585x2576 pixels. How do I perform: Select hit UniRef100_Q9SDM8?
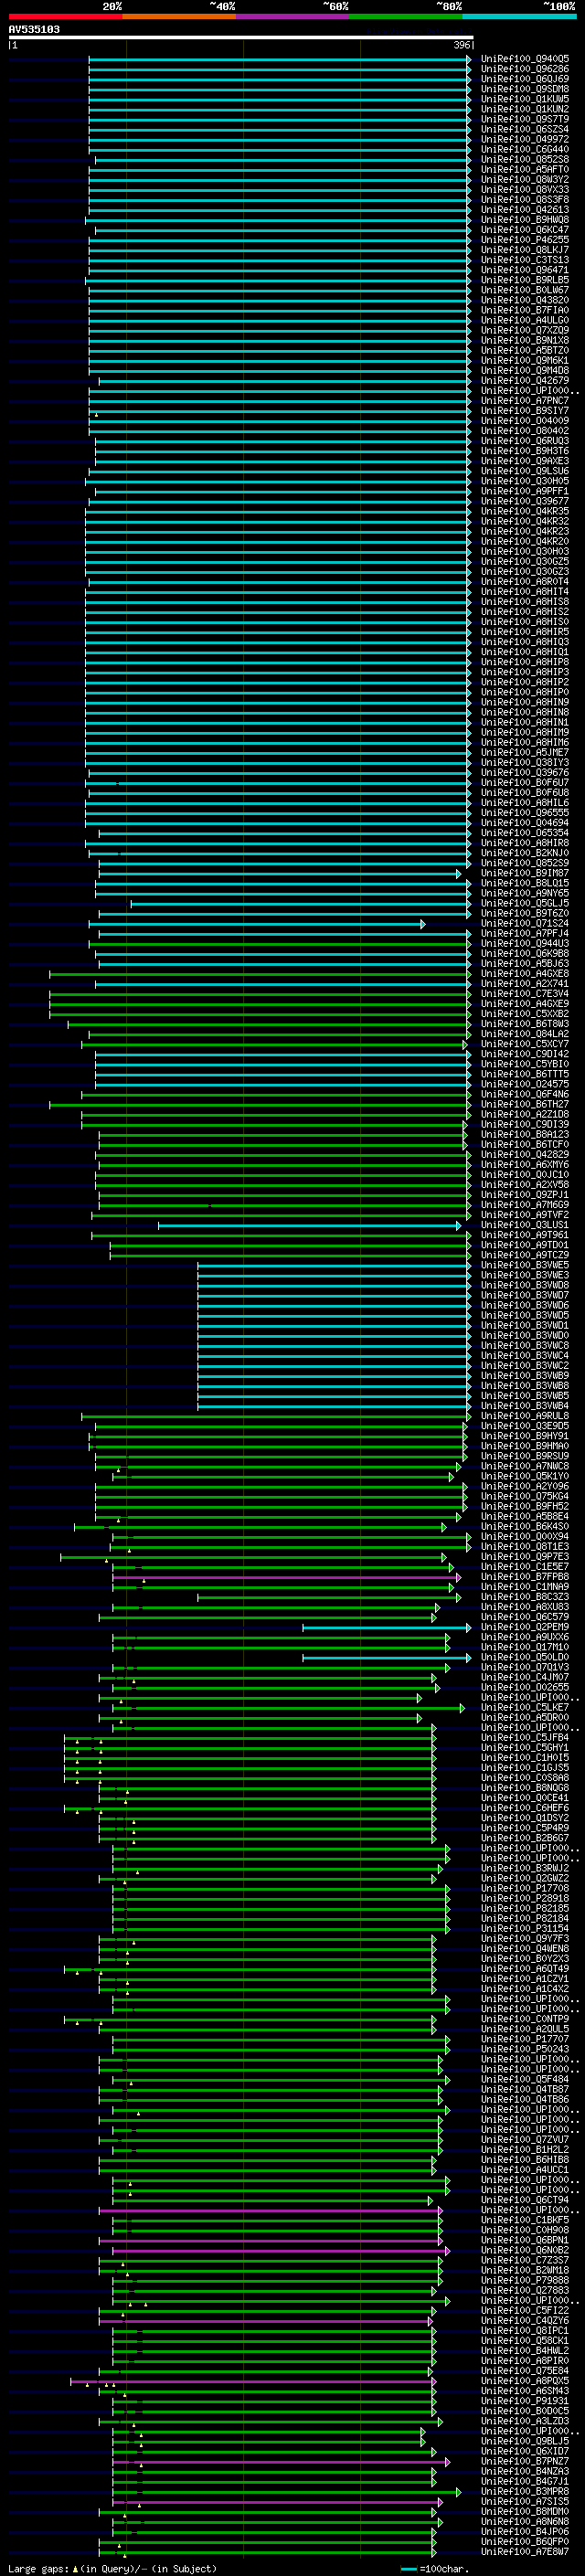pos(525,89)
